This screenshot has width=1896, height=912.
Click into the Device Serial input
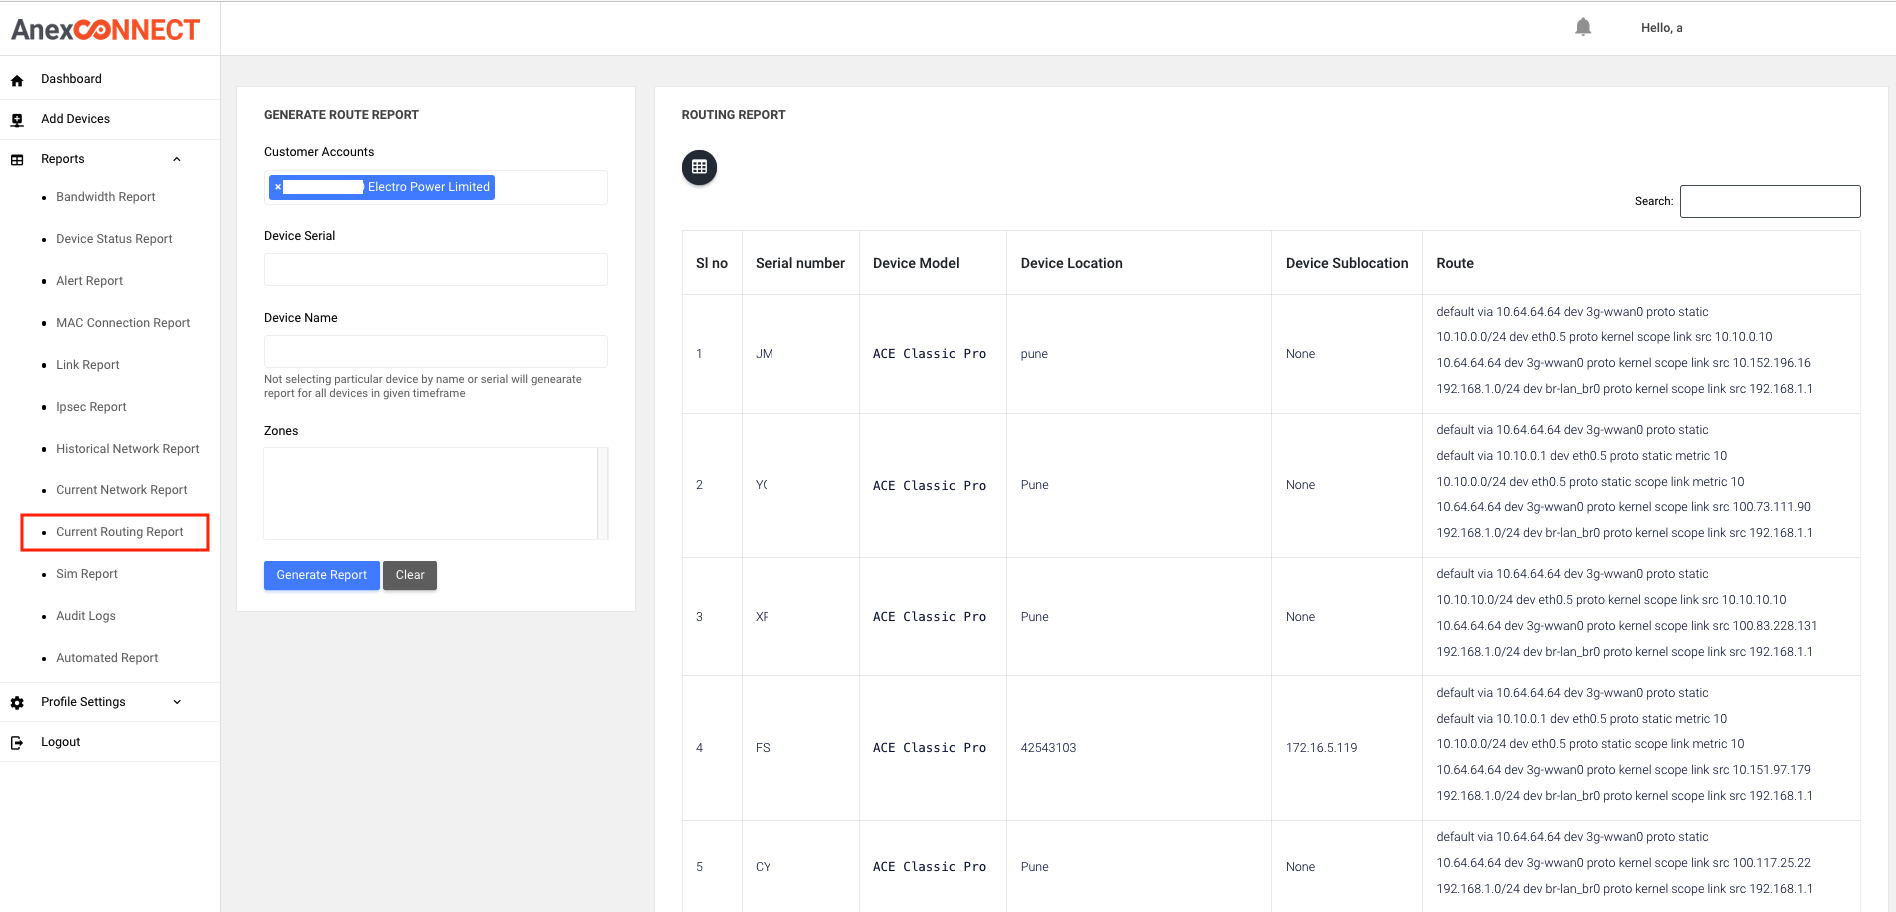435,270
